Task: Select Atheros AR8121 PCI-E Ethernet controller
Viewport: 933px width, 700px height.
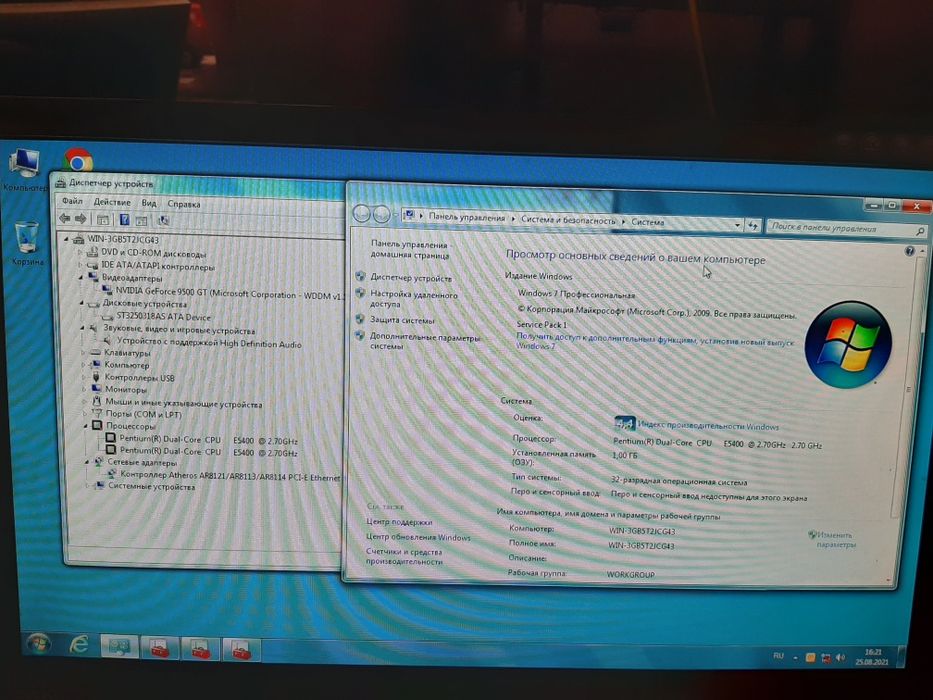Action: tap(230, 476)
